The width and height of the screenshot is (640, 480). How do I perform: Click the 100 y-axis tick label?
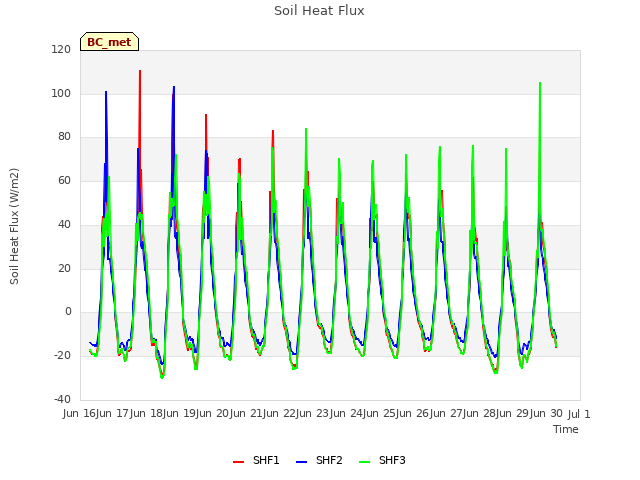(x=61, y=93)
